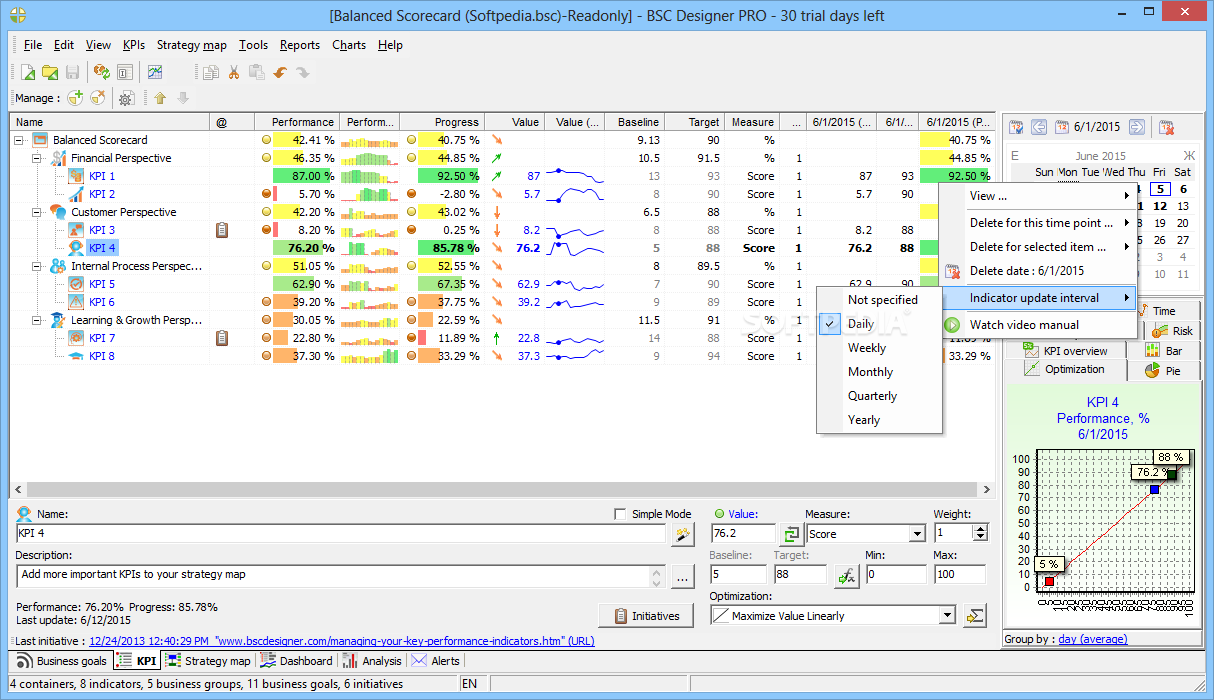Click the Value input field showing 76.2
The width and height of the screenshot is (1214, 700).
(x=743, y=535)
